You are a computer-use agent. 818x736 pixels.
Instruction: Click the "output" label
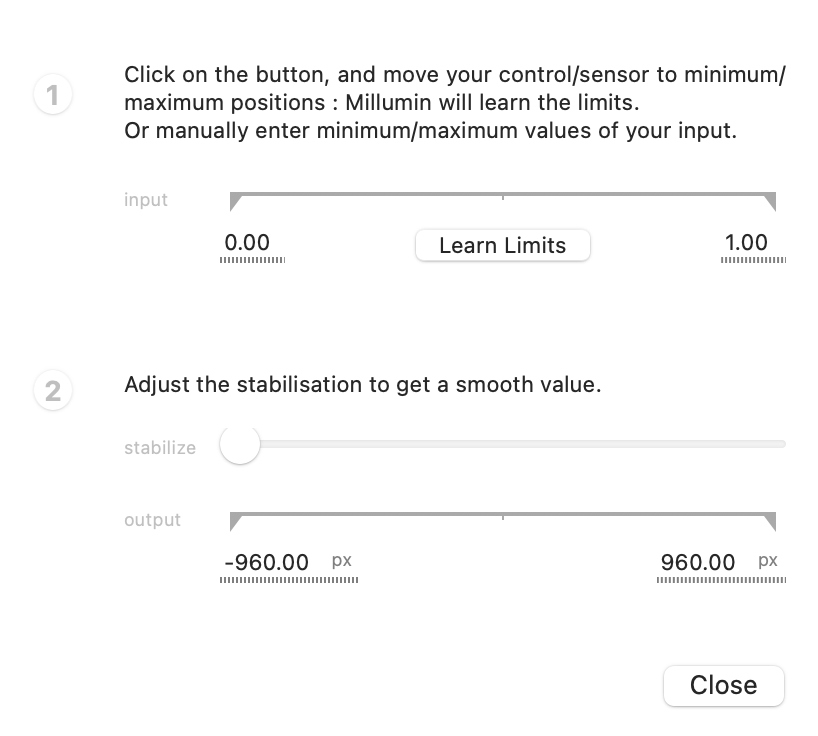[152, 520]
